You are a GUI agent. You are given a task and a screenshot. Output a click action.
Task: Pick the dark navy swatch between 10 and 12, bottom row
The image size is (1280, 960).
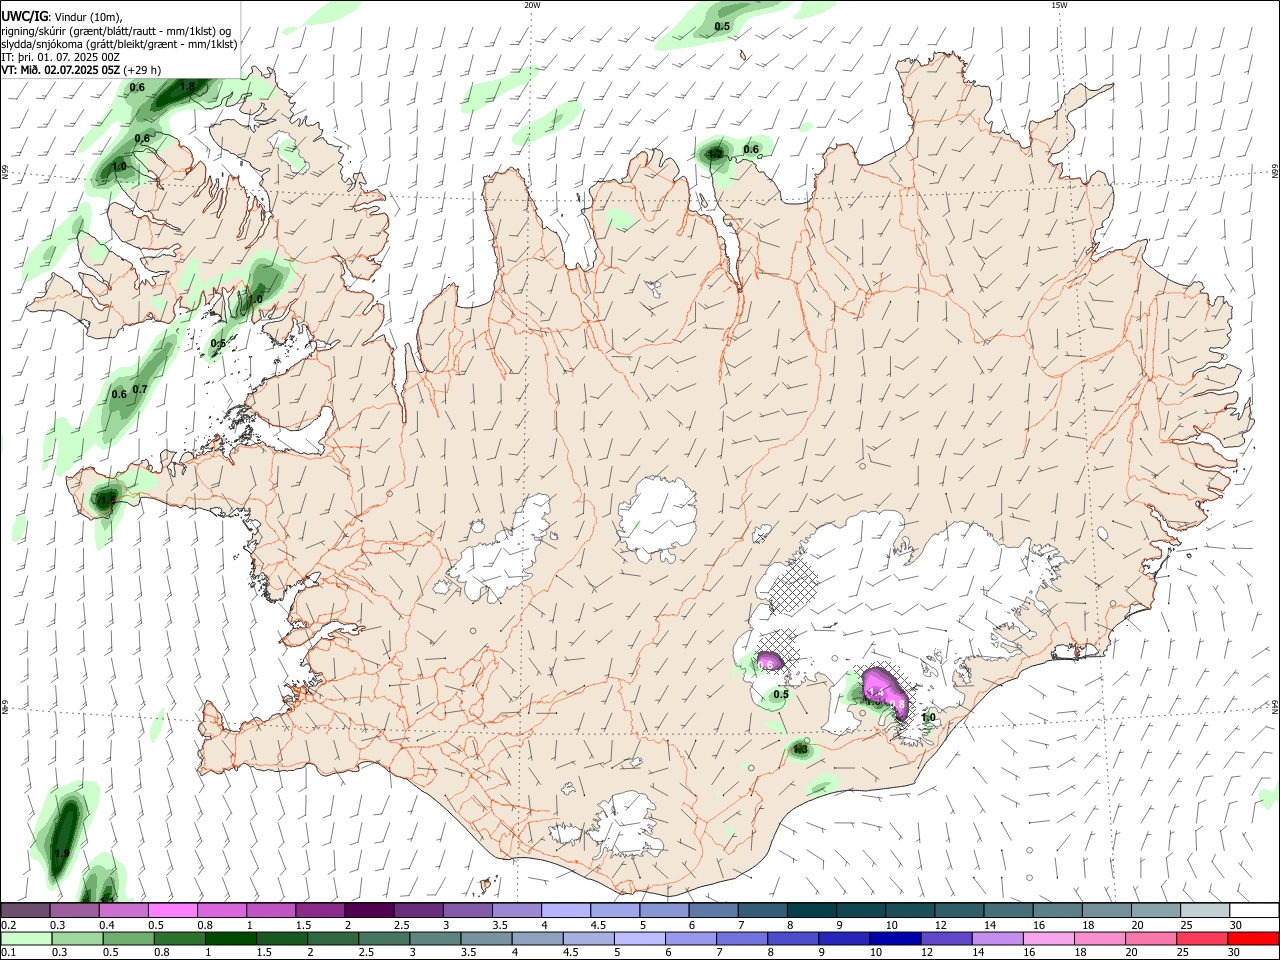[893, 938]
